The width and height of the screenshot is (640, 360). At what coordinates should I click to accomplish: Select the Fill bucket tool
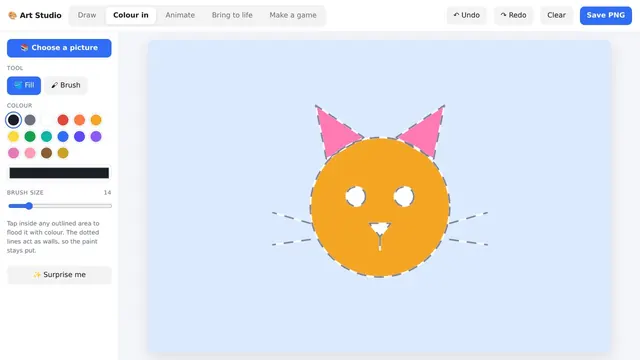pos(24,85)
